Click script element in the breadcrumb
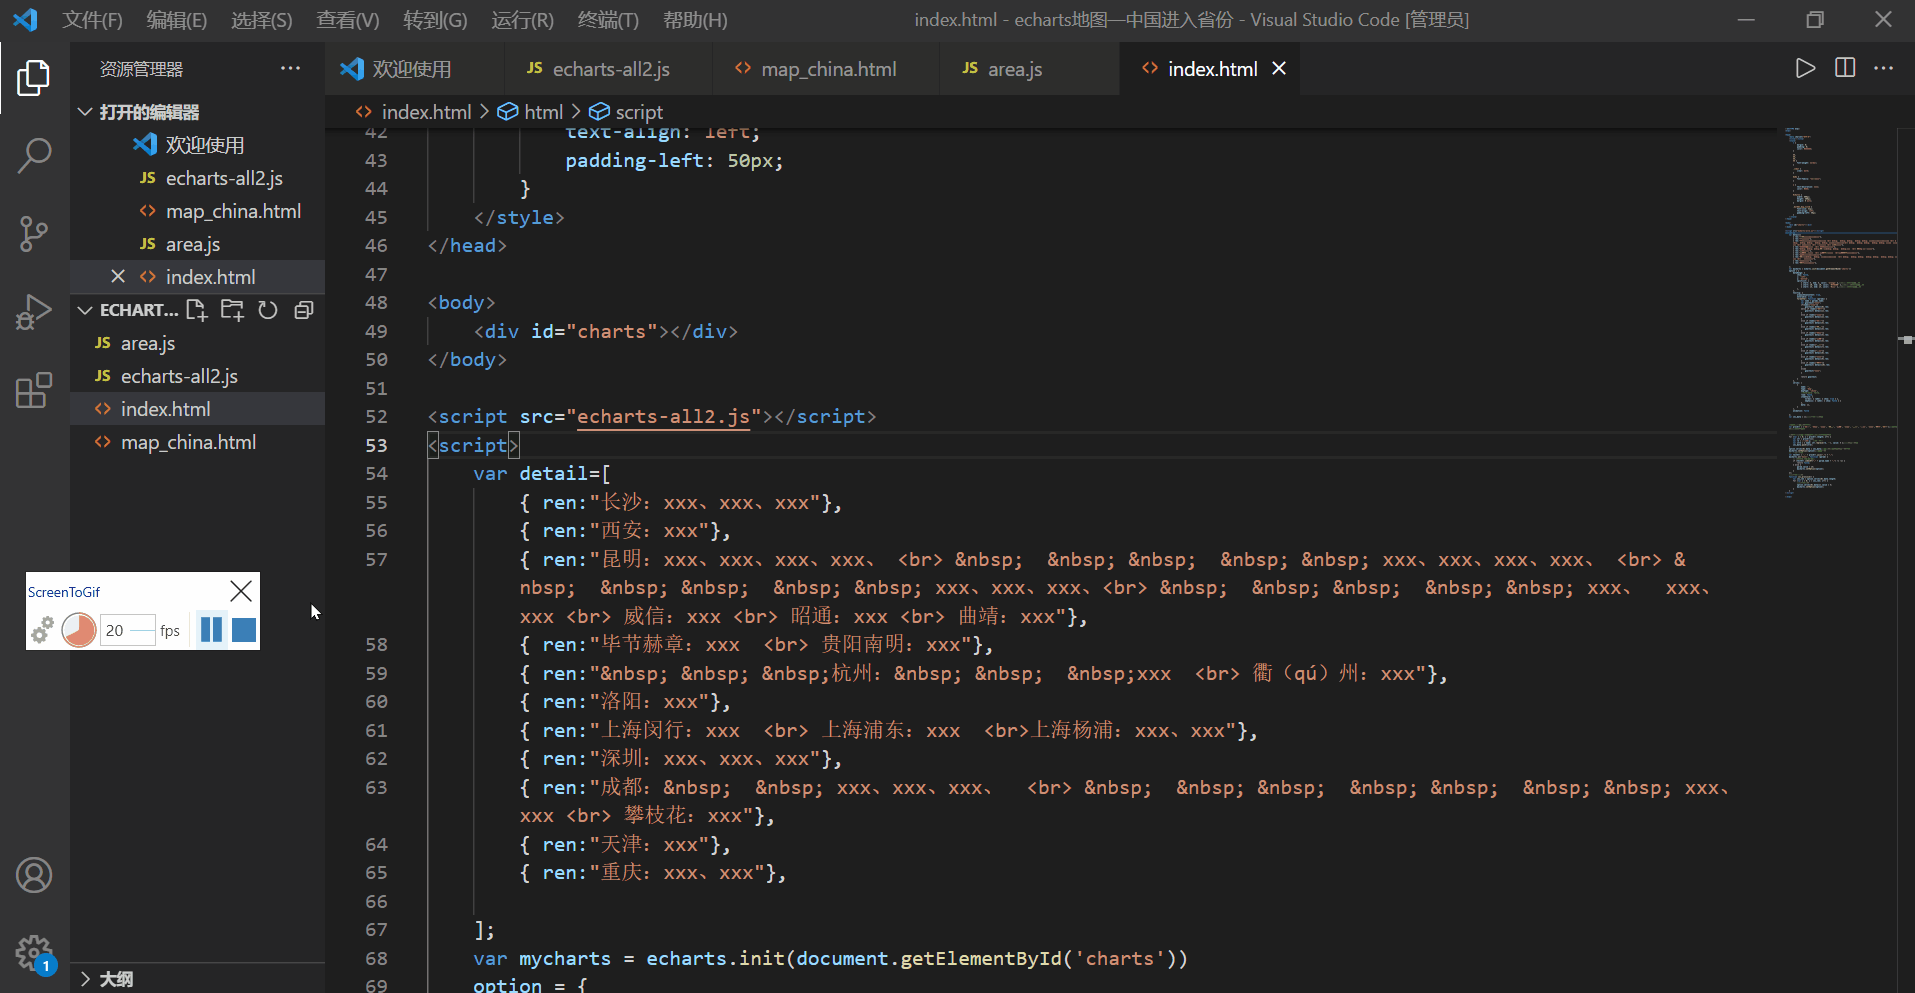 639,112
